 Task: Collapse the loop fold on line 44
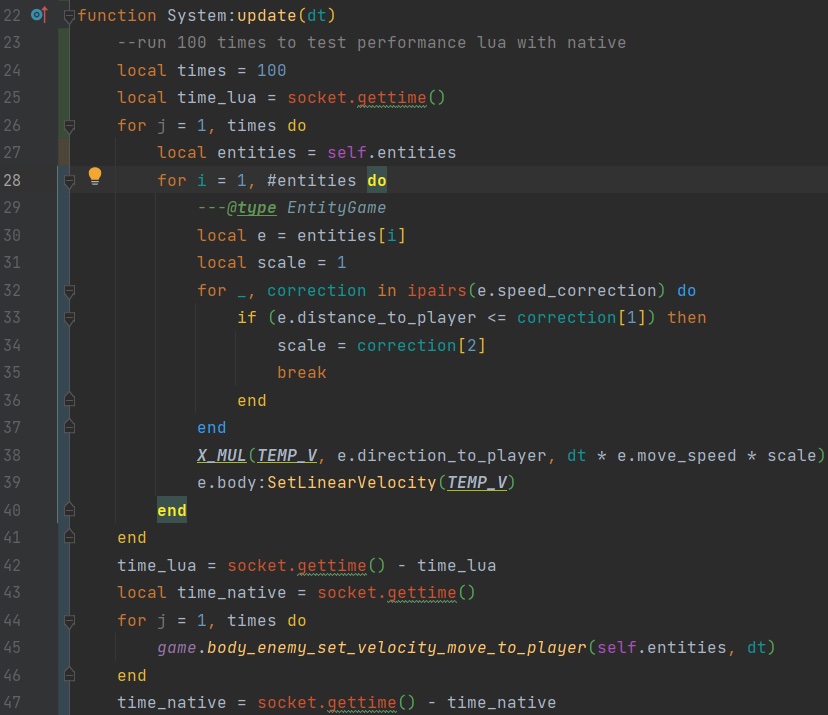[x=69, y=620]
